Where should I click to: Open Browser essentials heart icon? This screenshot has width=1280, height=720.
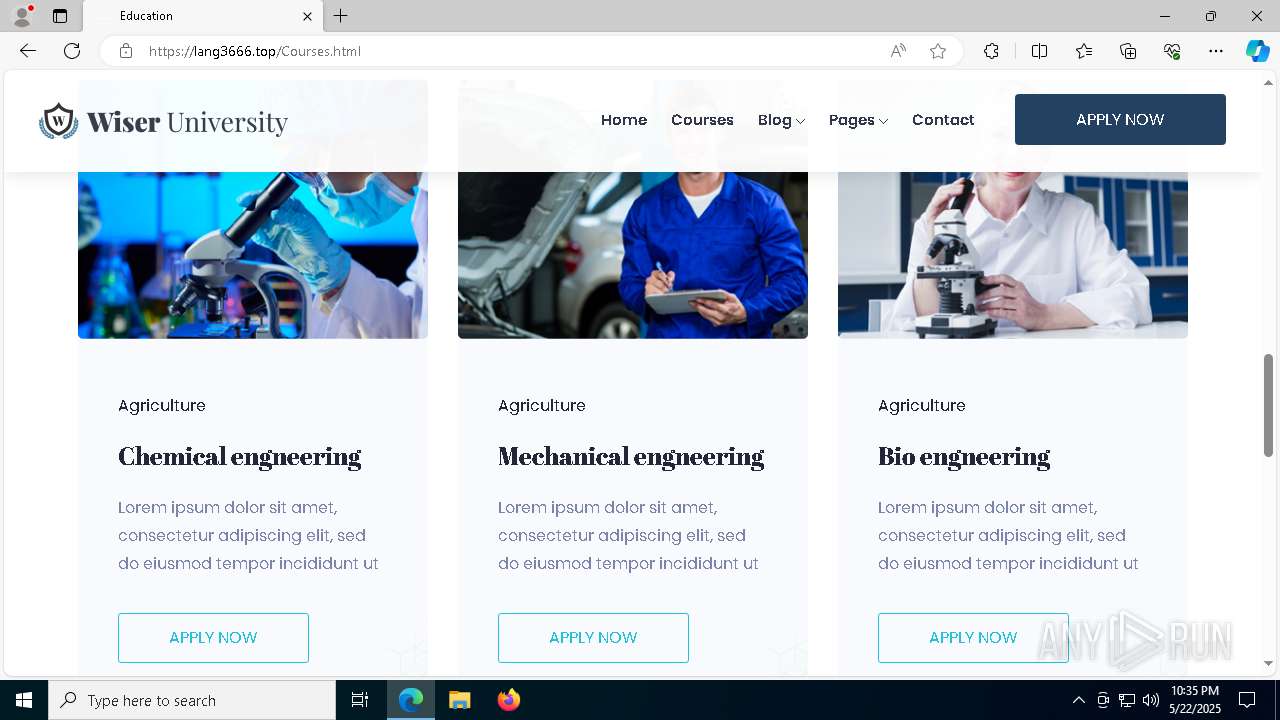pyautogui.click(x=1172, y=51)
